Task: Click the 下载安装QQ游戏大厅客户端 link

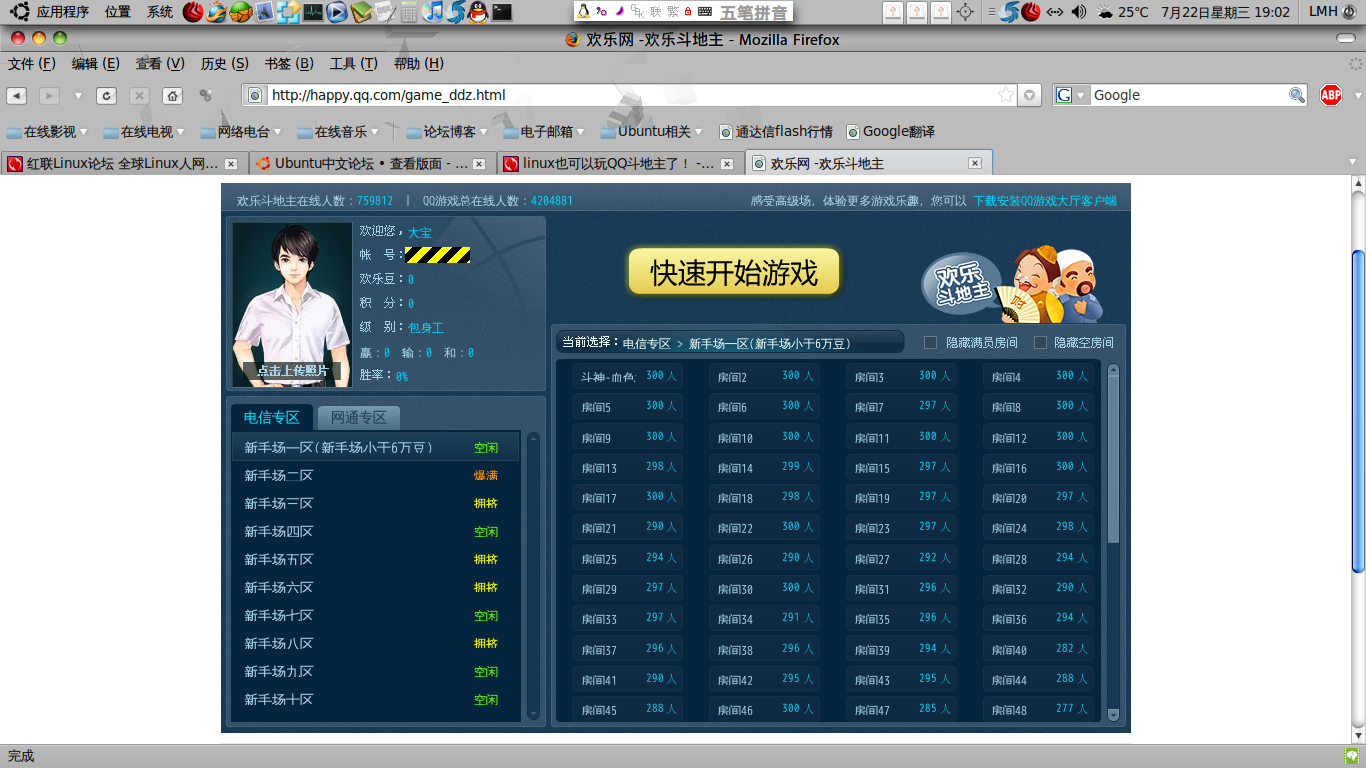Action: pyautogui.click(x=1045, y=201)
